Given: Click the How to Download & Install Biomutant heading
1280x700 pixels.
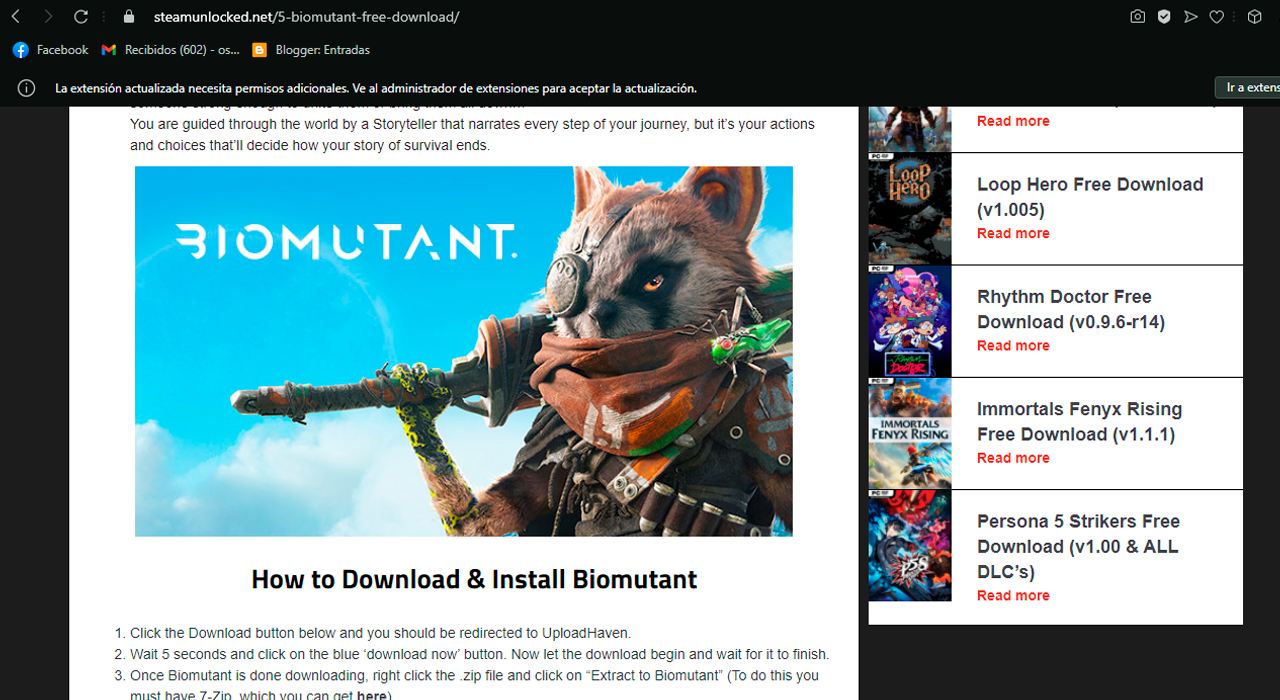Looking at the screenshot, I should pyautogui.click(x=474, y=579).
